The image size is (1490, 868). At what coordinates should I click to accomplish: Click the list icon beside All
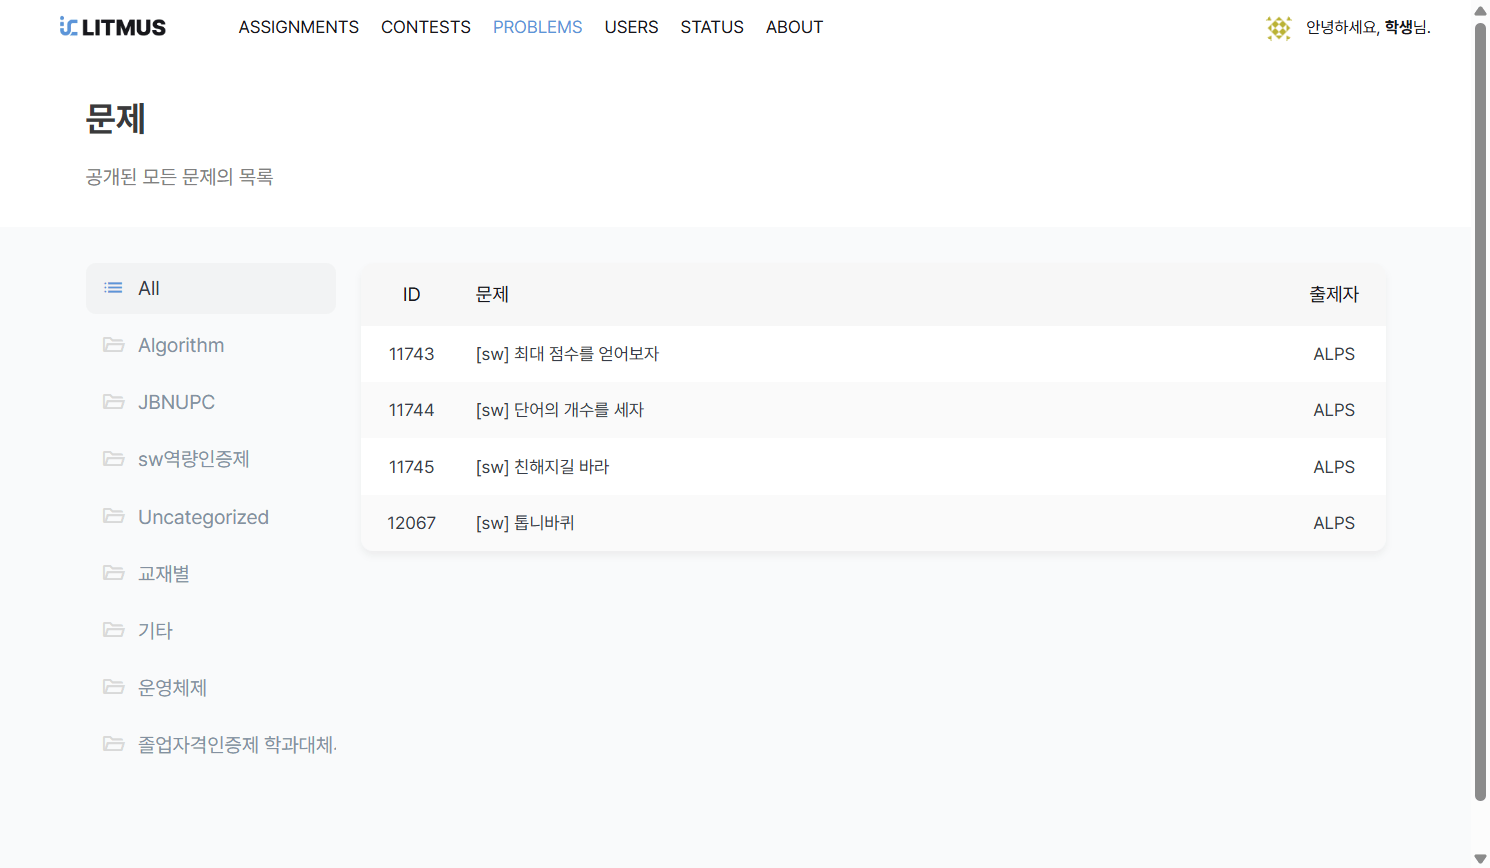(x=114, y=288)
